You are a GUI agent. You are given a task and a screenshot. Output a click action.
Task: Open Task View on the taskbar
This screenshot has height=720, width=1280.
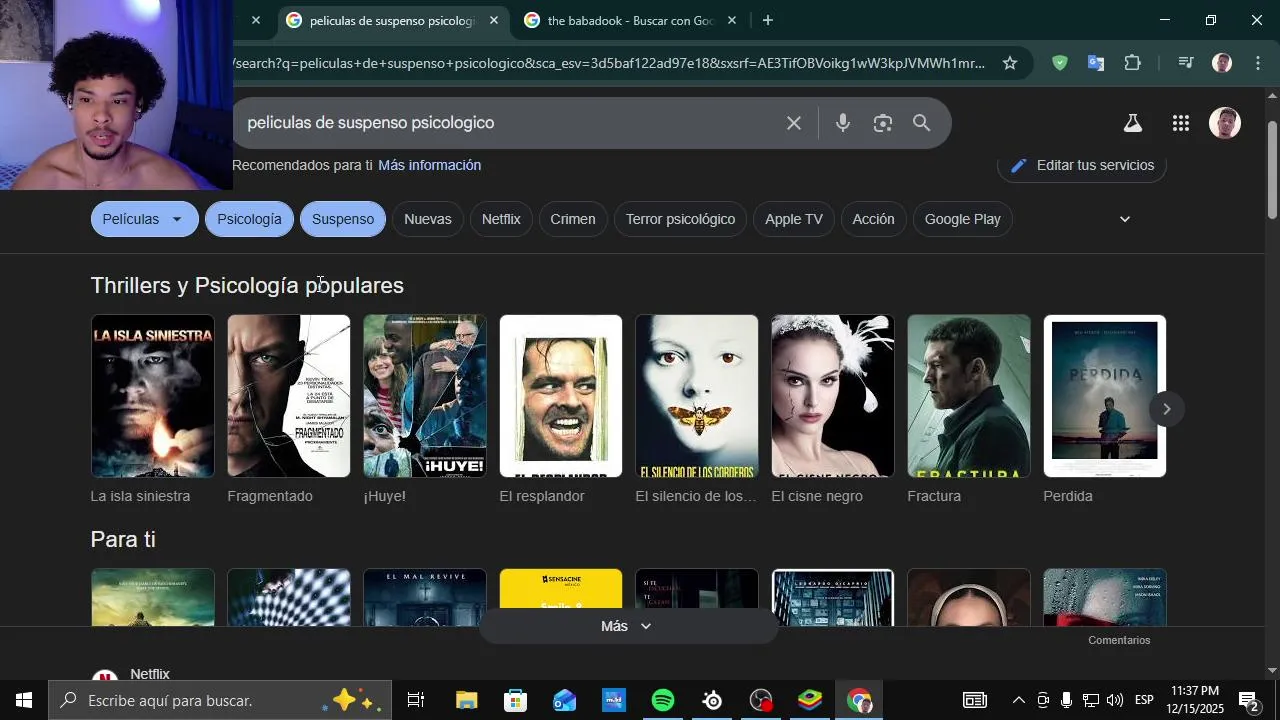click(416, 701)
